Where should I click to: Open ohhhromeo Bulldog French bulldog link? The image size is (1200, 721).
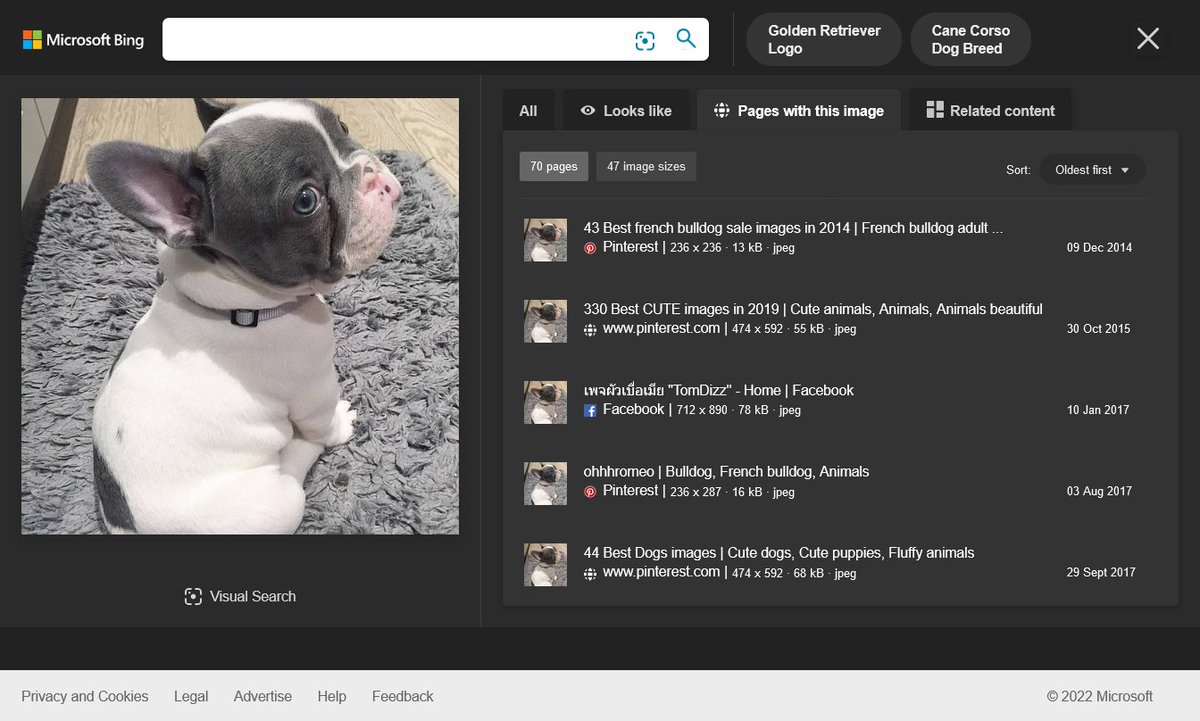pyautogui.click(x=727, y=471)
